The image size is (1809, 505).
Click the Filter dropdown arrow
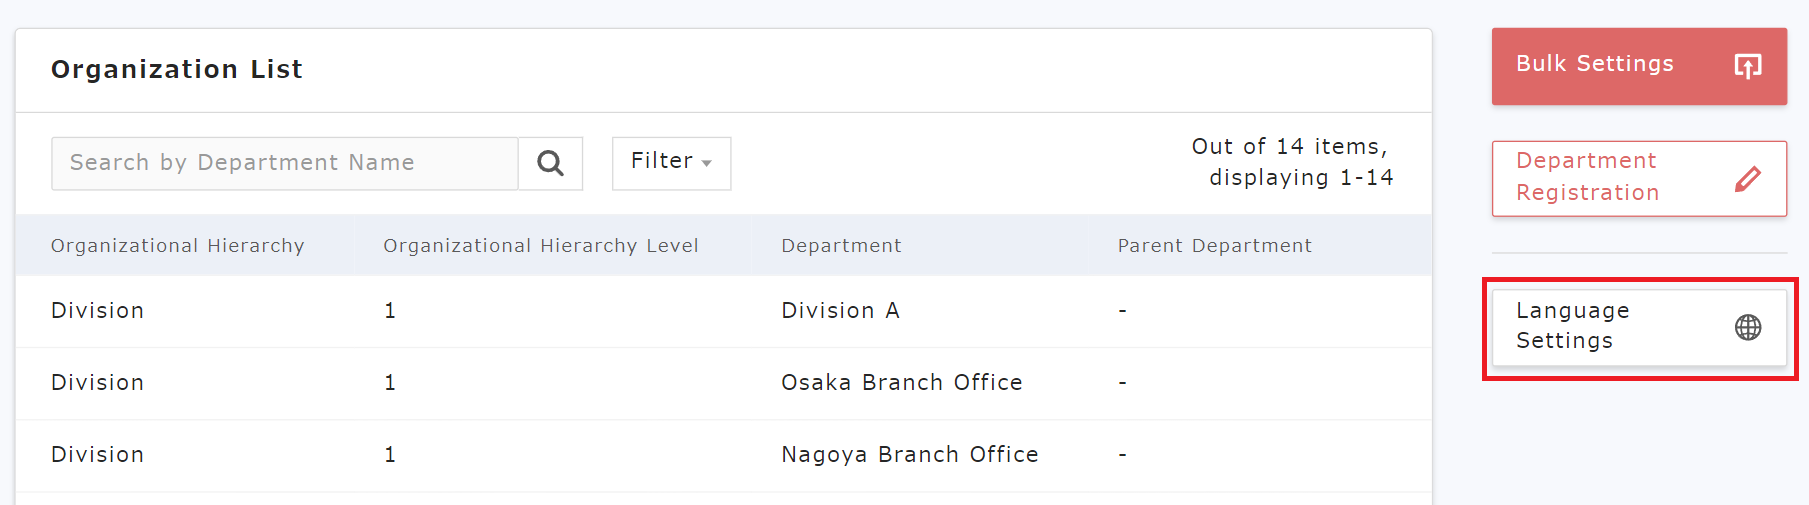click(707, 163)
